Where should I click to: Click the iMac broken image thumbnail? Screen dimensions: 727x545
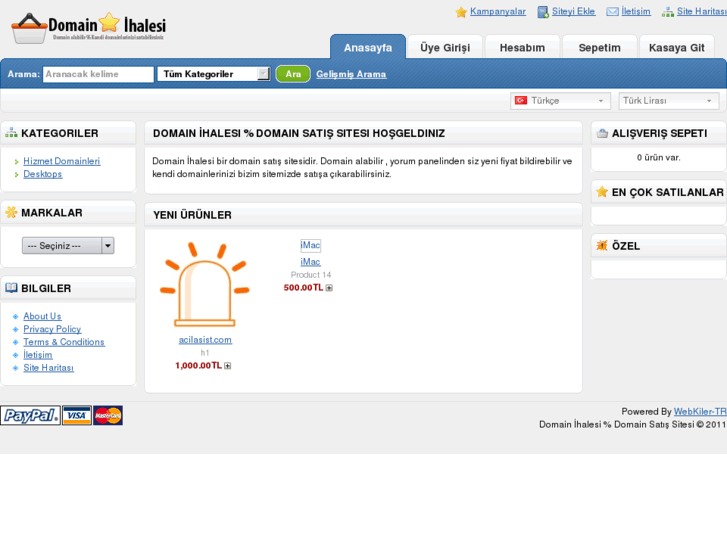tap(310, 245)
